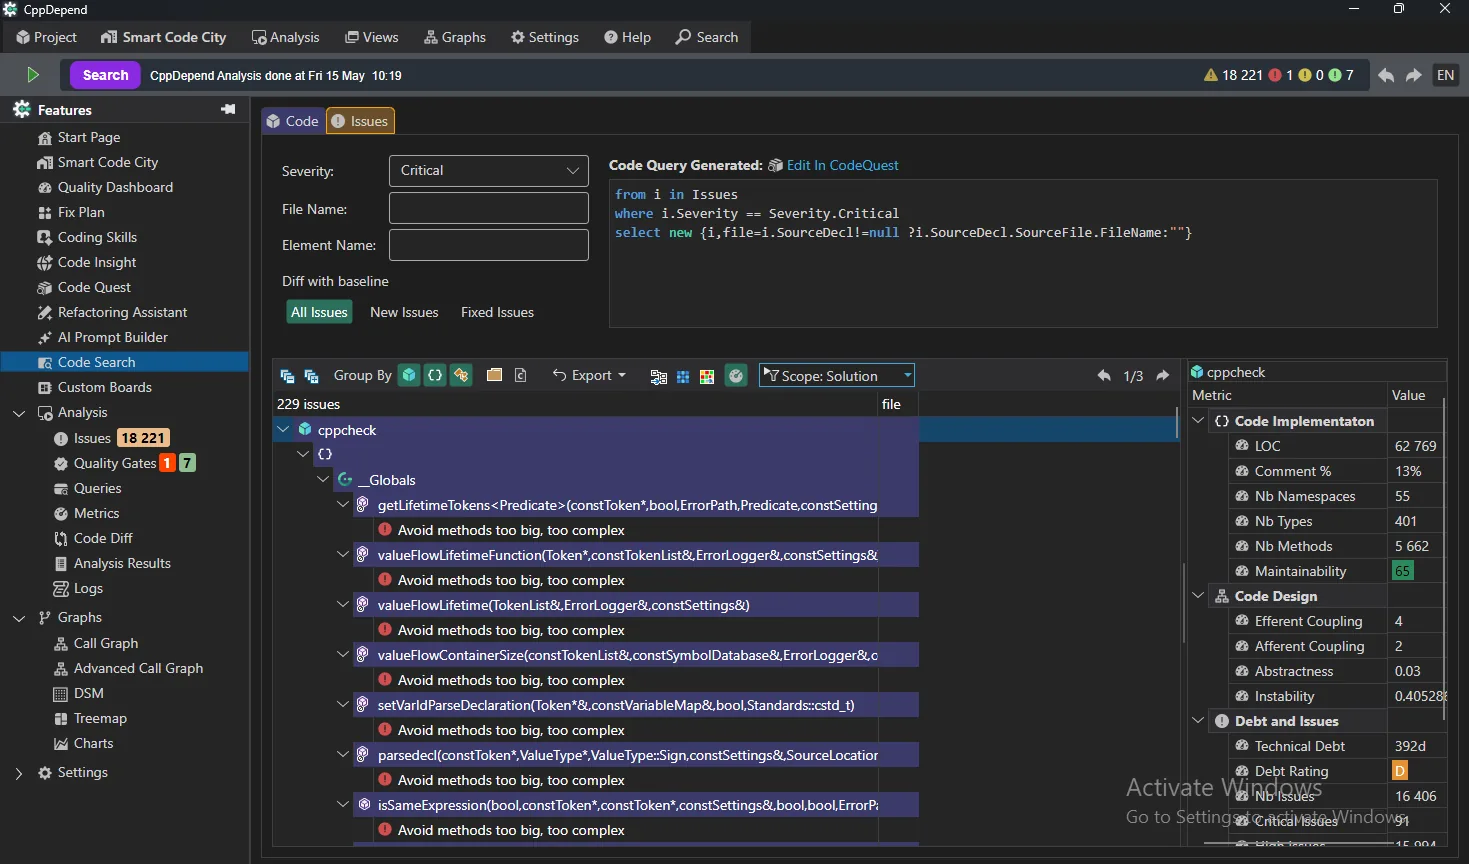The image size is (1469, 864).
Task: Collapse the Code Design metrics group
Action: 1199,596
